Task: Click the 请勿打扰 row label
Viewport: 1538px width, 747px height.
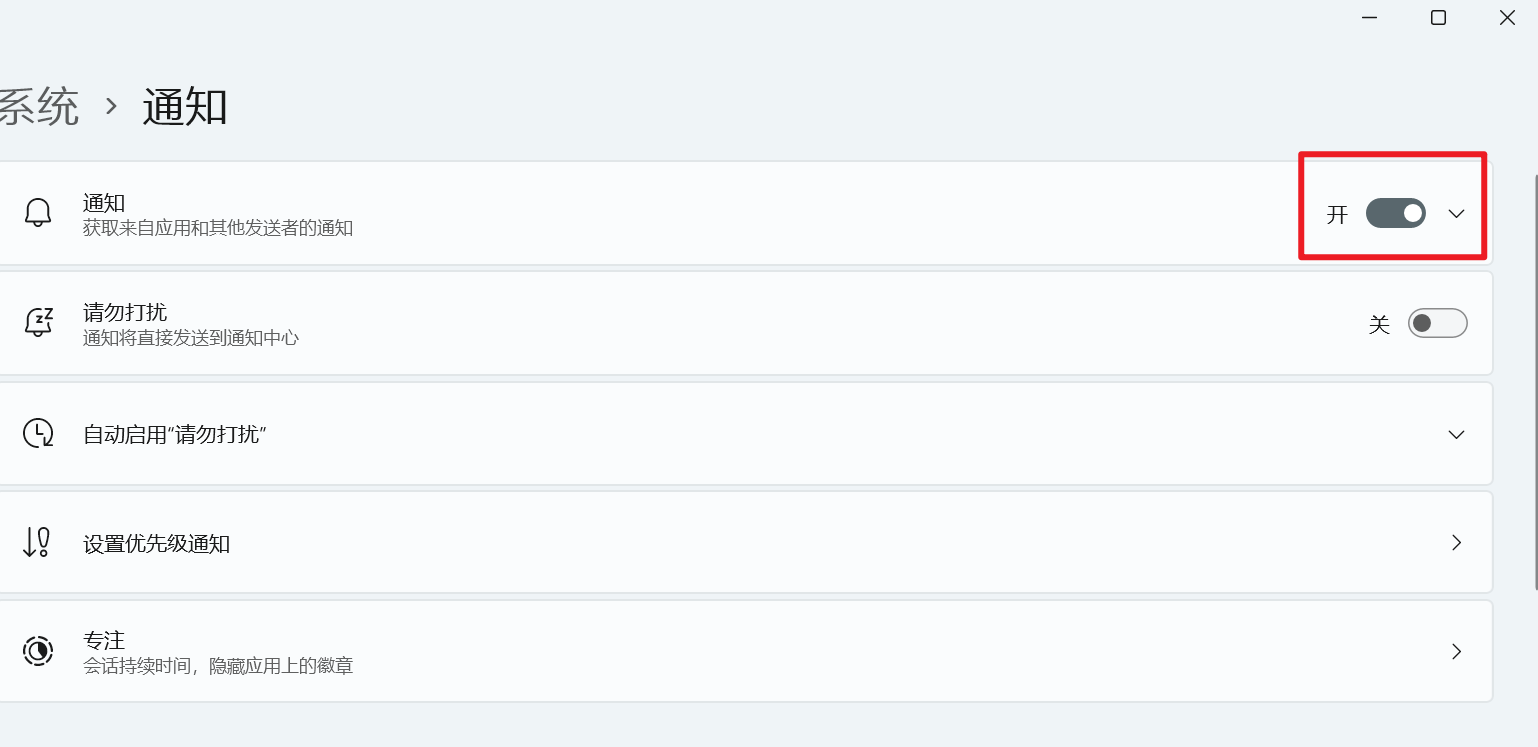Action: [x=125, y=313]
